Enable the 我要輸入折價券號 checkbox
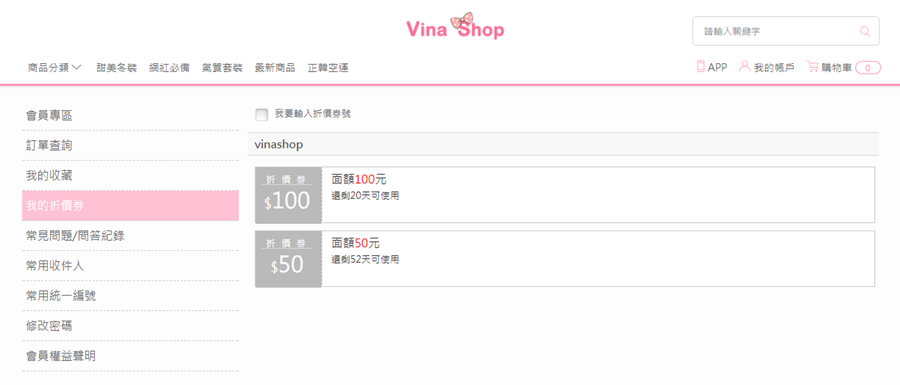900x385 pixels. [x=262, y=115]
